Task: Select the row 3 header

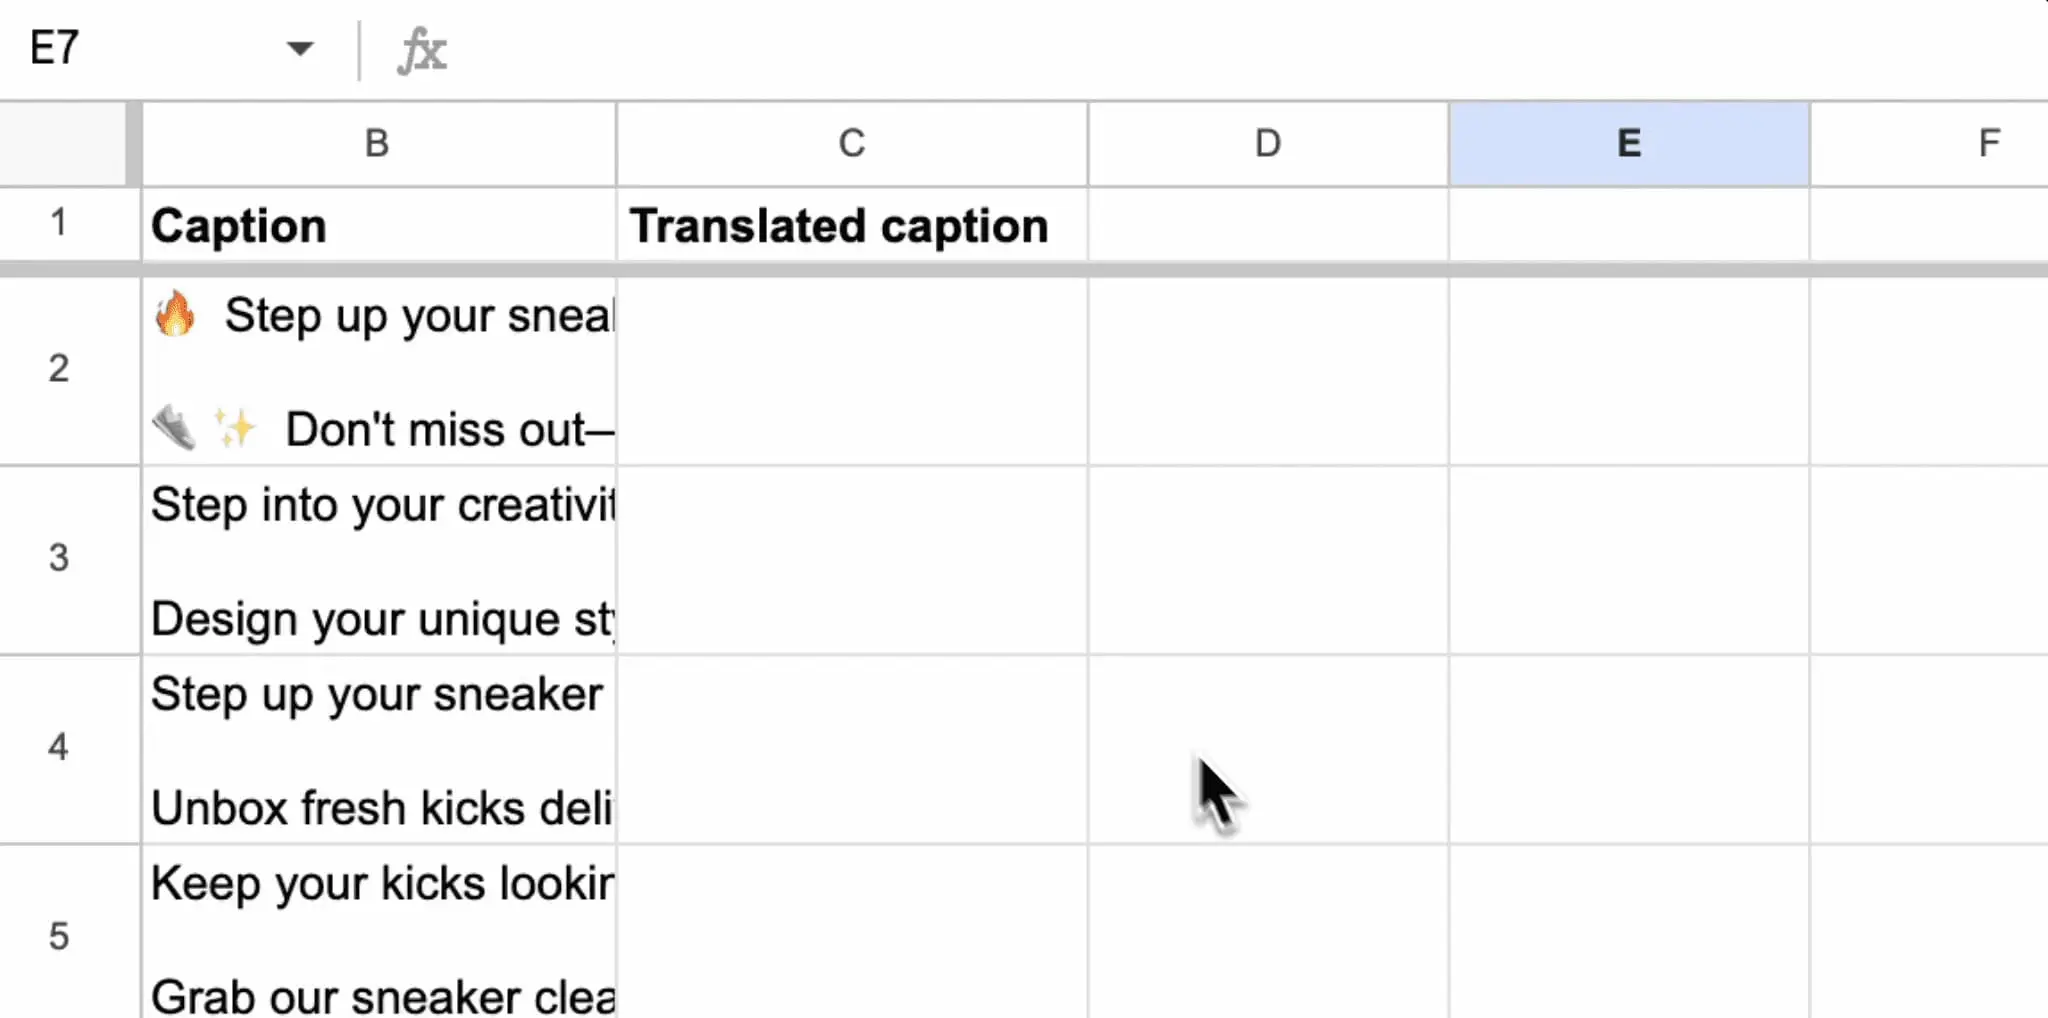Action: point(59,558)
